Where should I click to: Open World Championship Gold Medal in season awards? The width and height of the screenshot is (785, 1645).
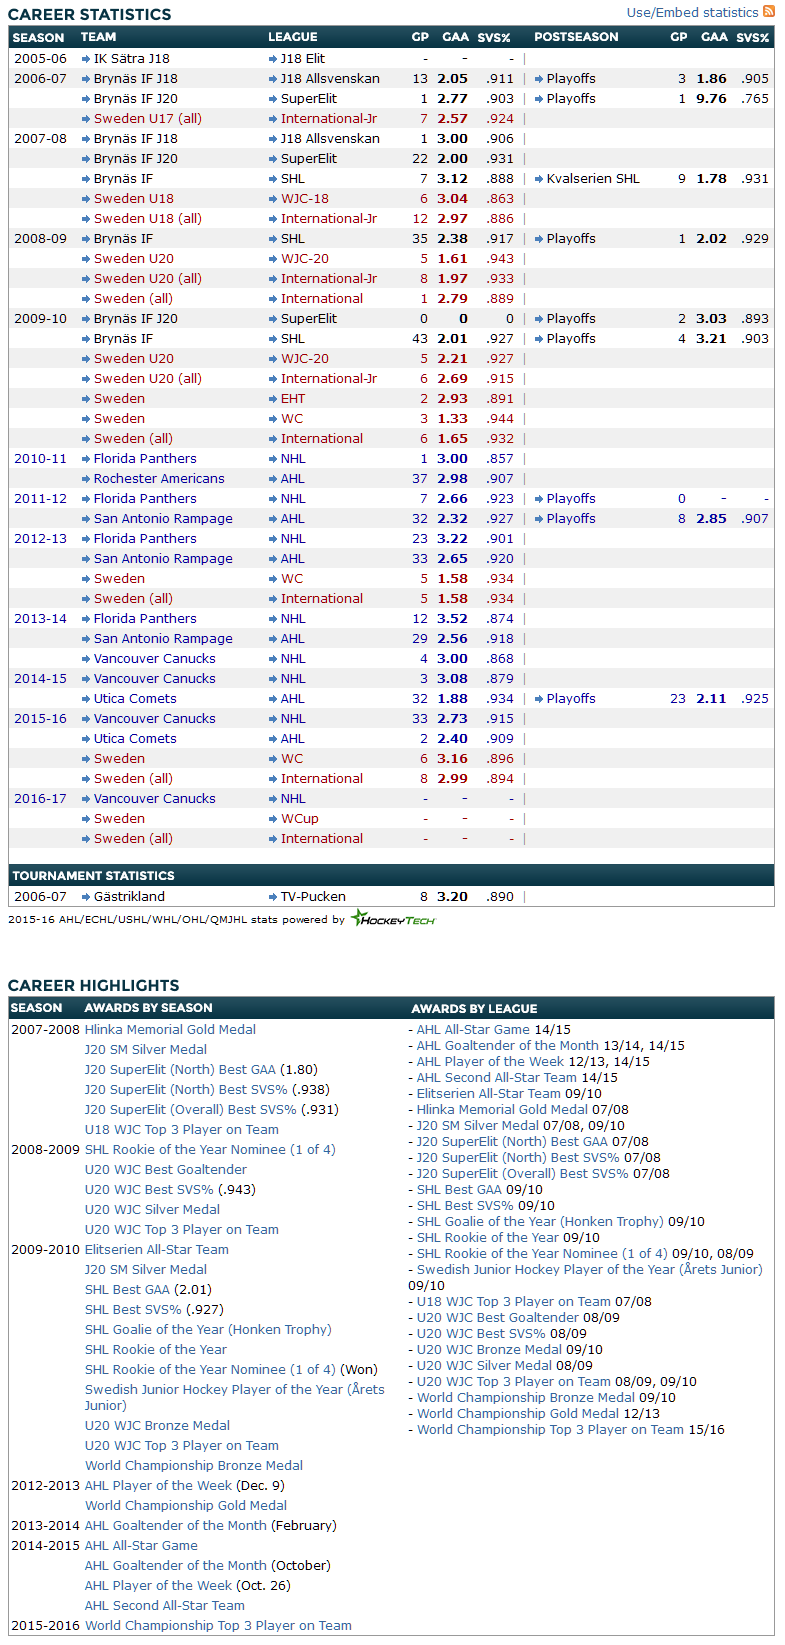186,1505
